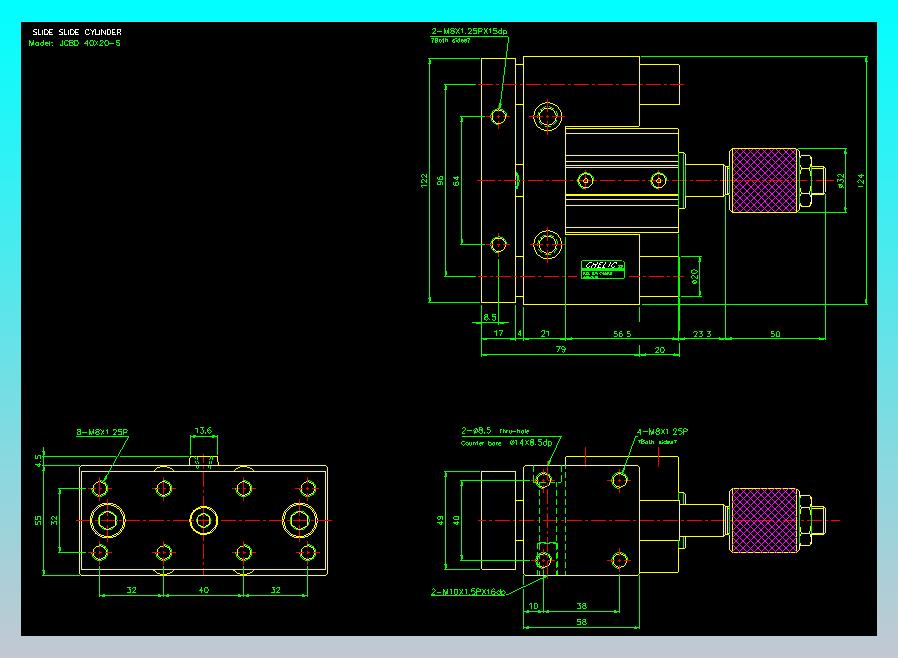Click the "79" overall length dimension
The width and height of the screenshot is (898, 658).
pyautogui.click(x=561, y=349)
